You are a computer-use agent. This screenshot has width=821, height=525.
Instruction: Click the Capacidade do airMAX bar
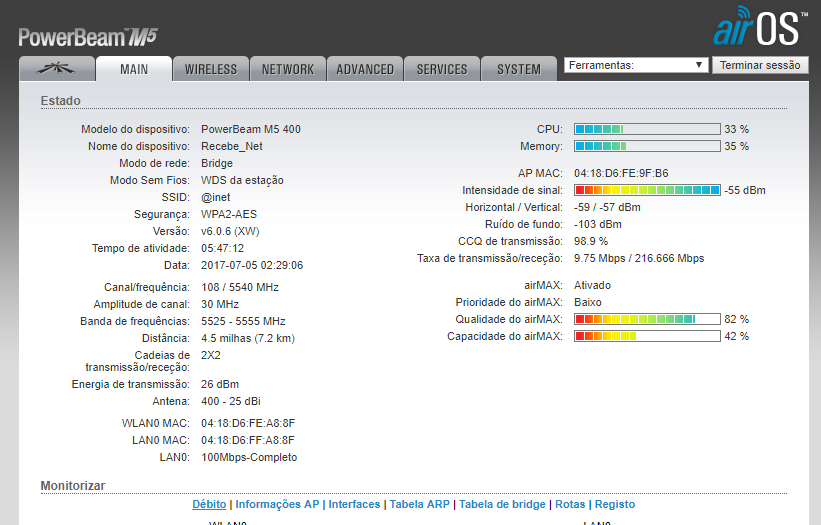647,336
